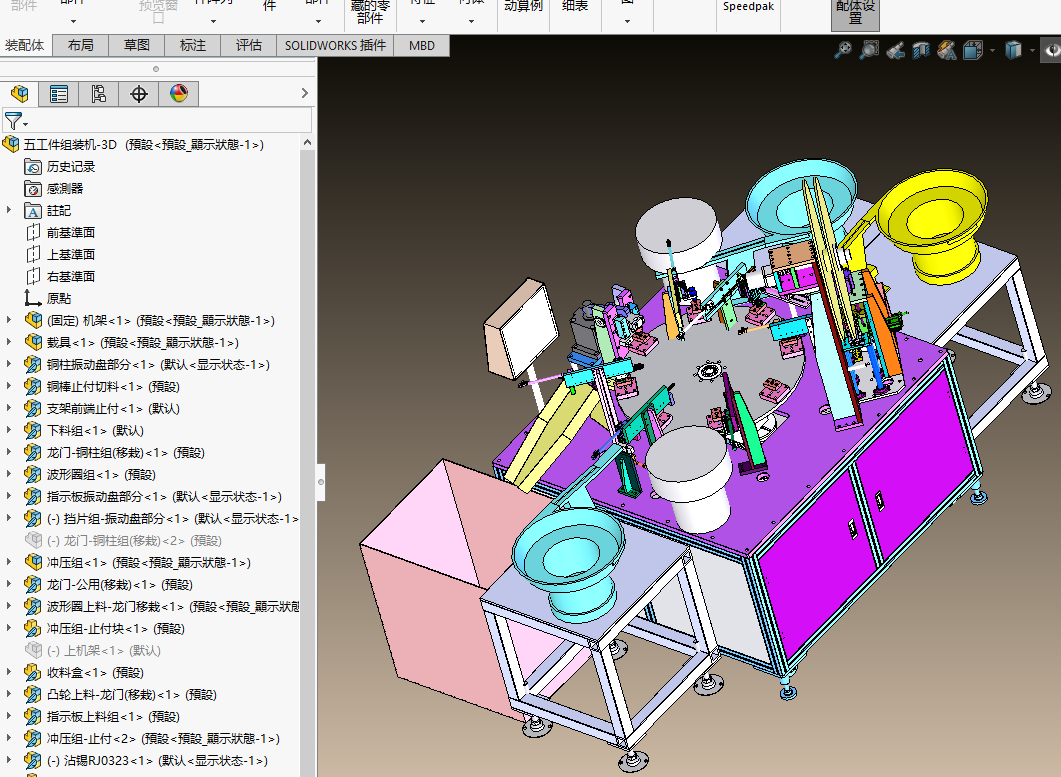Click the Section View icon

tap(921, 49)
